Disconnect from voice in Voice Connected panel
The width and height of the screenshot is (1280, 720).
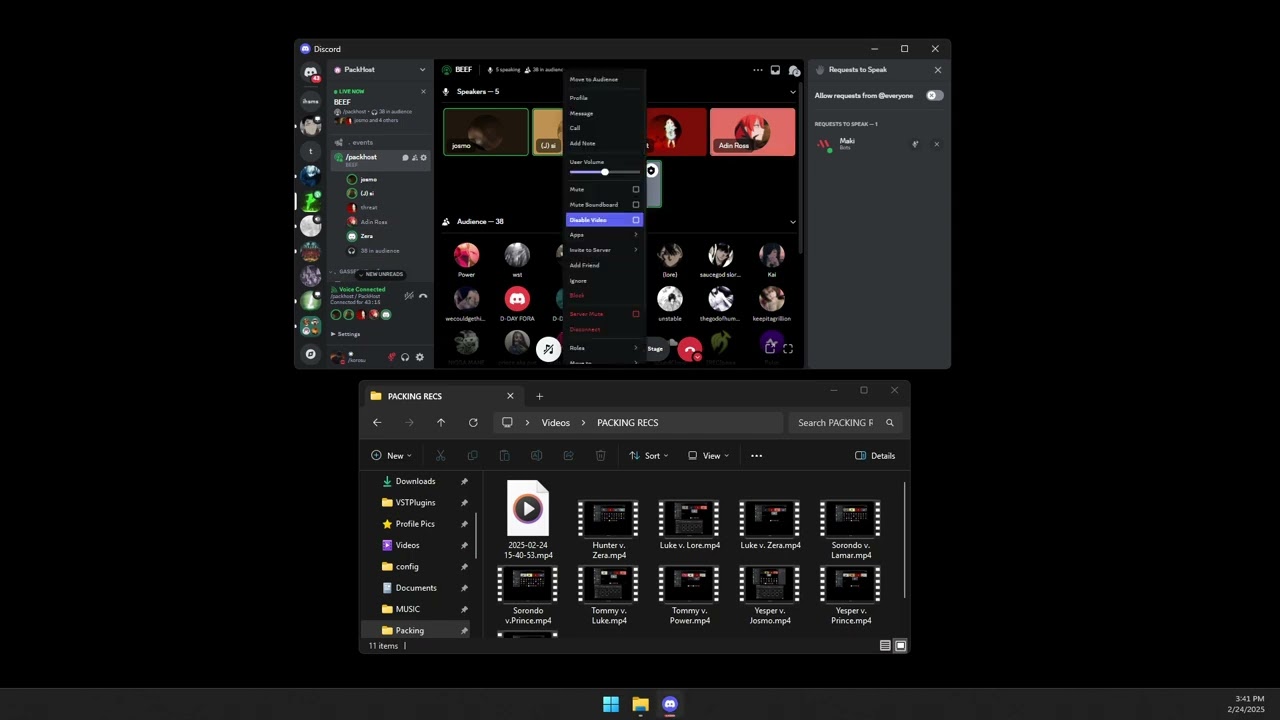click(423, 296)
